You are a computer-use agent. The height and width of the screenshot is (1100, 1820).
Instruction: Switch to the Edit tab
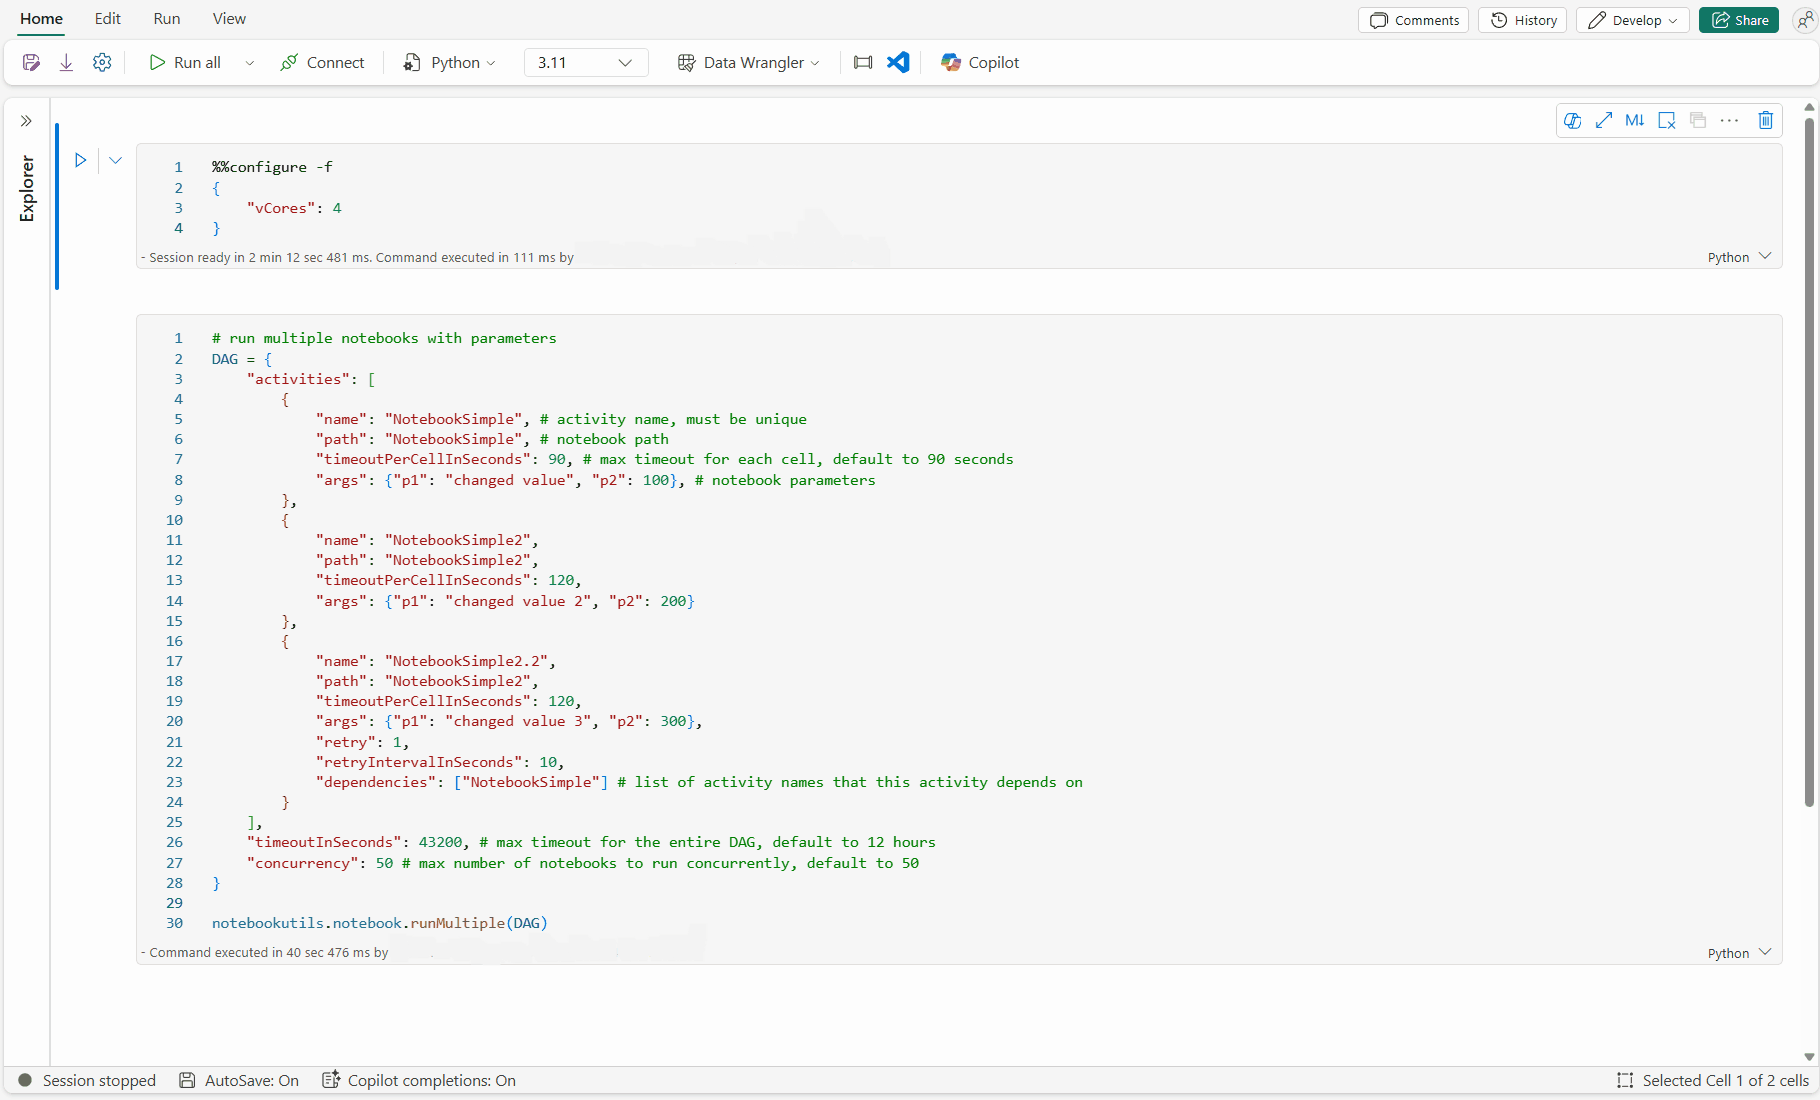(108, 19)
